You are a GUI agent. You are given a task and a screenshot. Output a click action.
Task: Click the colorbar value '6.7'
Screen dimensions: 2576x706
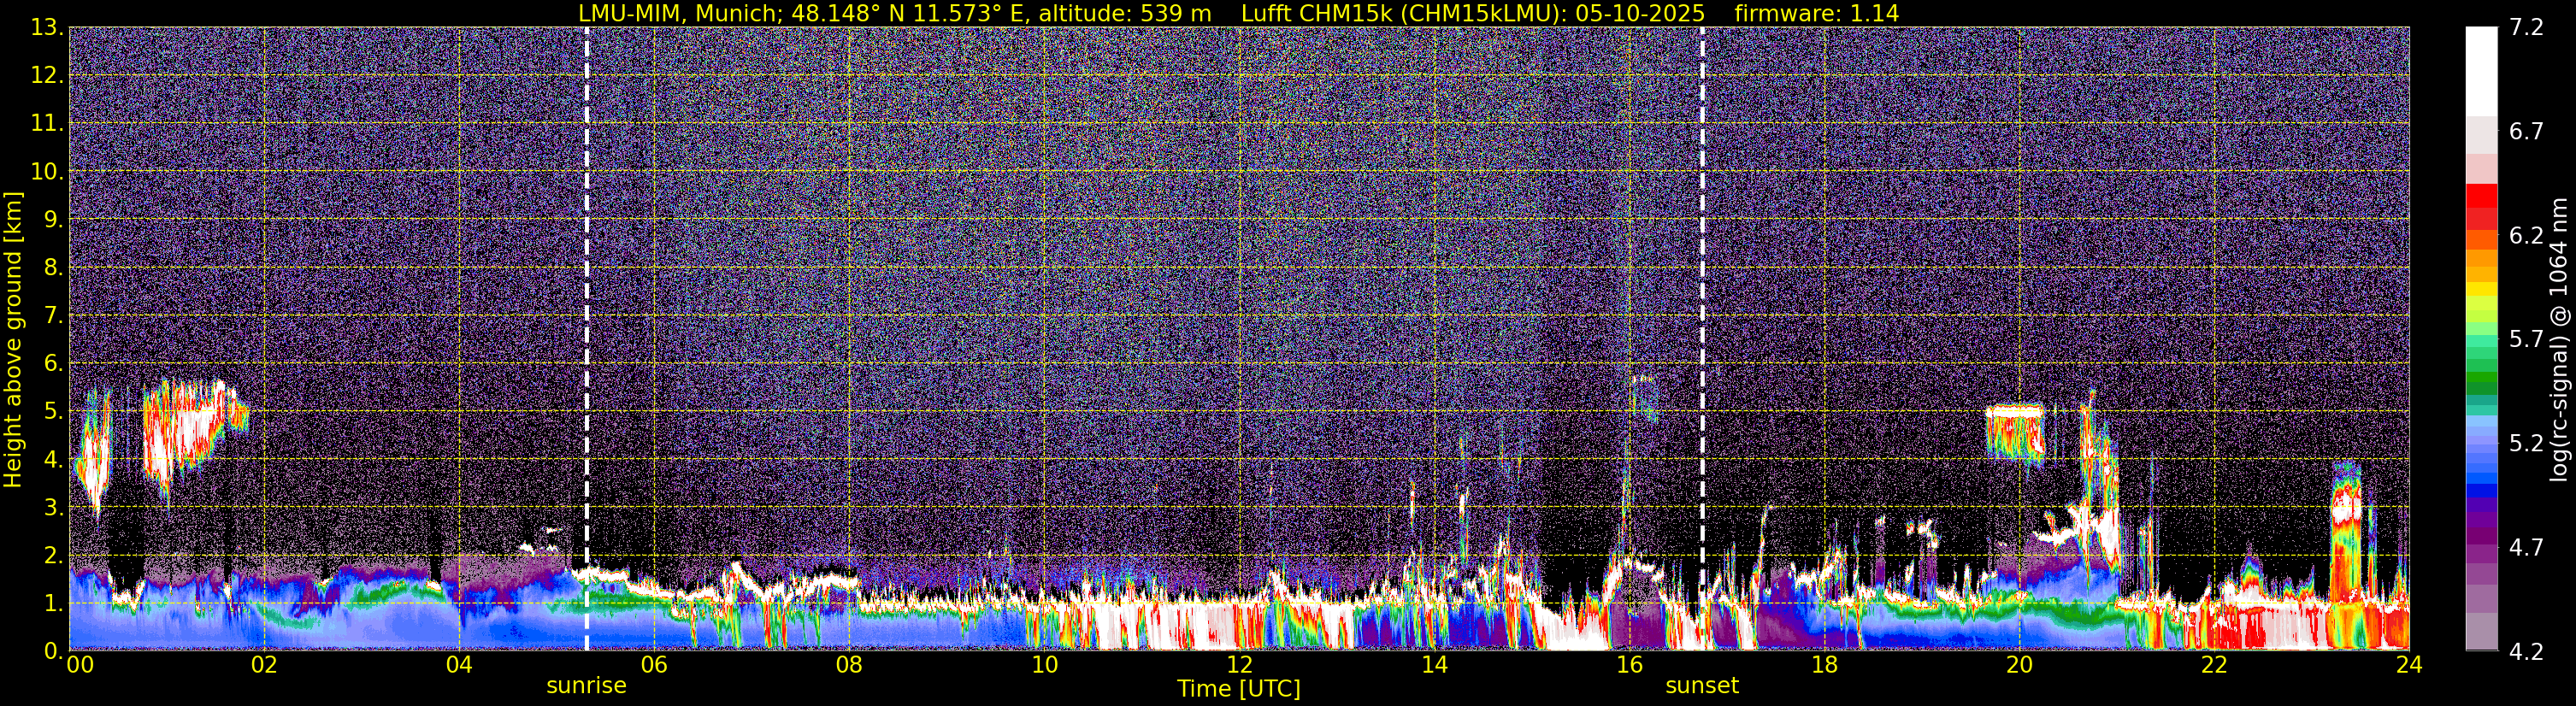[x=2526, y=132]
